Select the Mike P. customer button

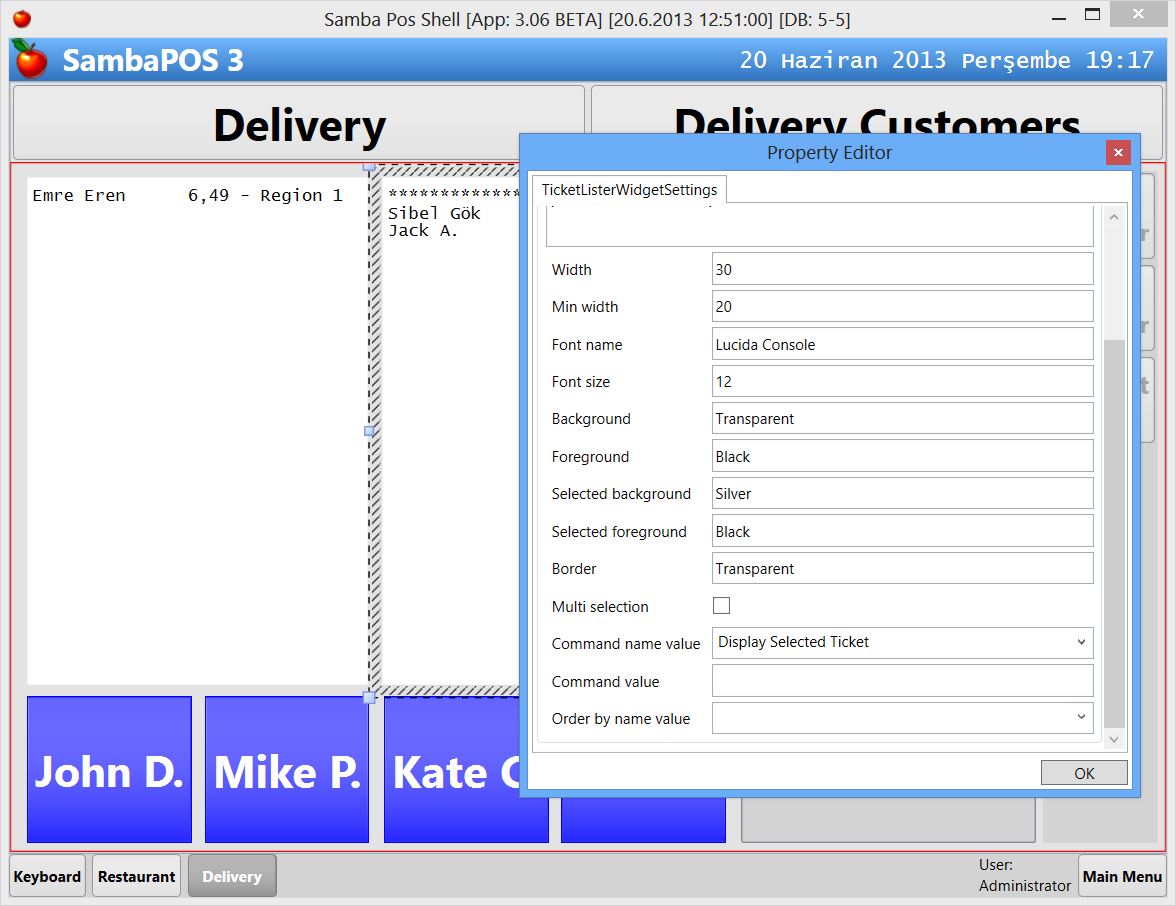pos(287,770)
